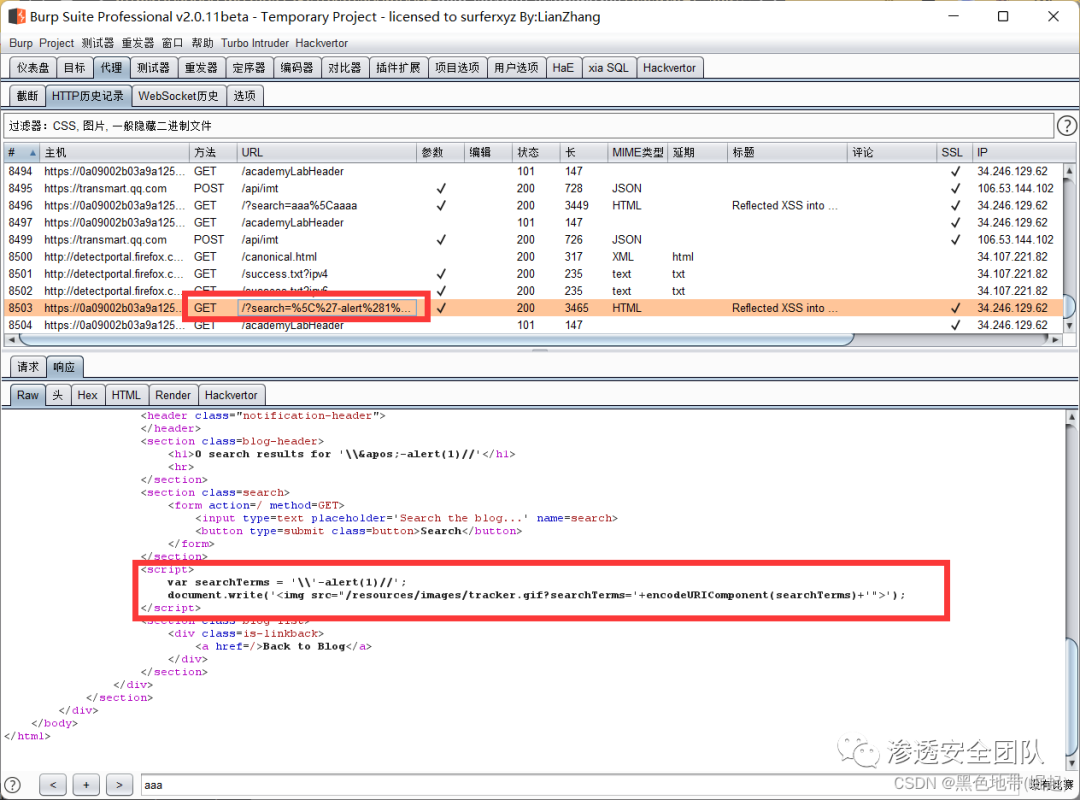This screenshot has width=1080, height=800.
Task: Switch to the 代理 tab
Action: point(111,68)
